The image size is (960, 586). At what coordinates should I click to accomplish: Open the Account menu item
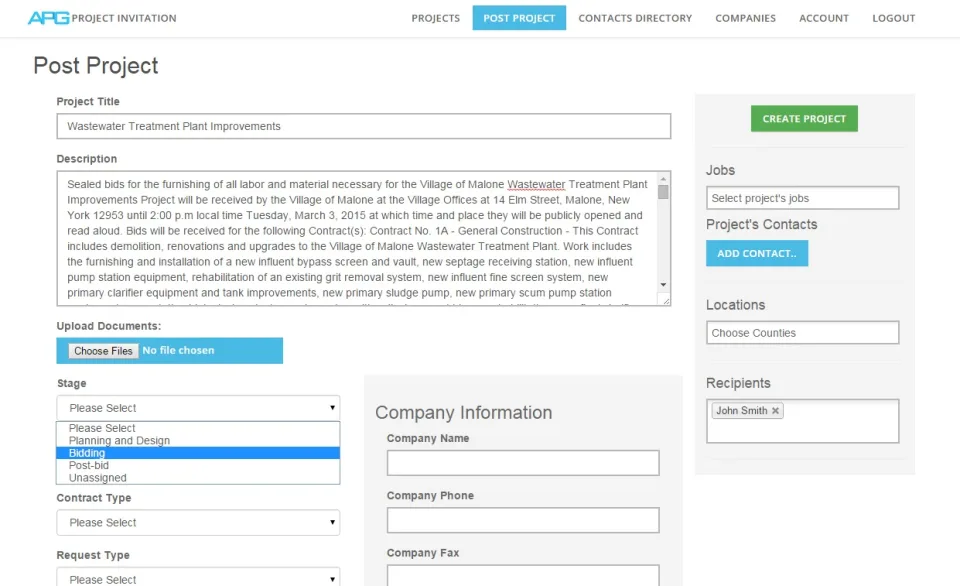[x=823, y=18]
